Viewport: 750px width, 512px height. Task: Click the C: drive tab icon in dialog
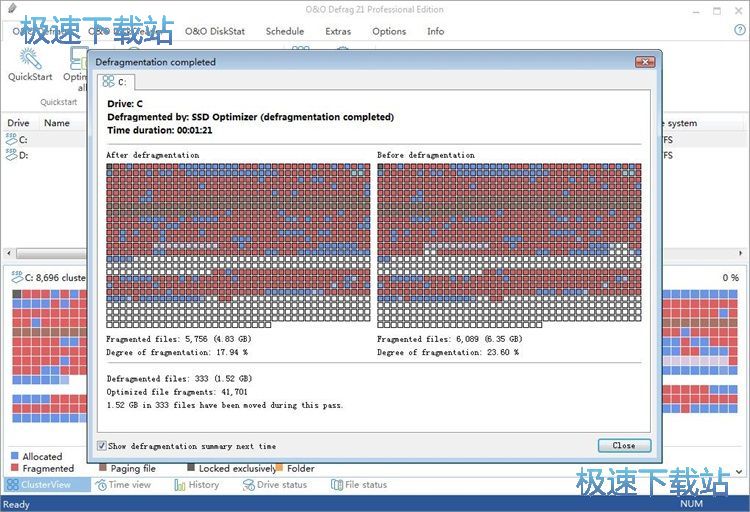(109, 81)
